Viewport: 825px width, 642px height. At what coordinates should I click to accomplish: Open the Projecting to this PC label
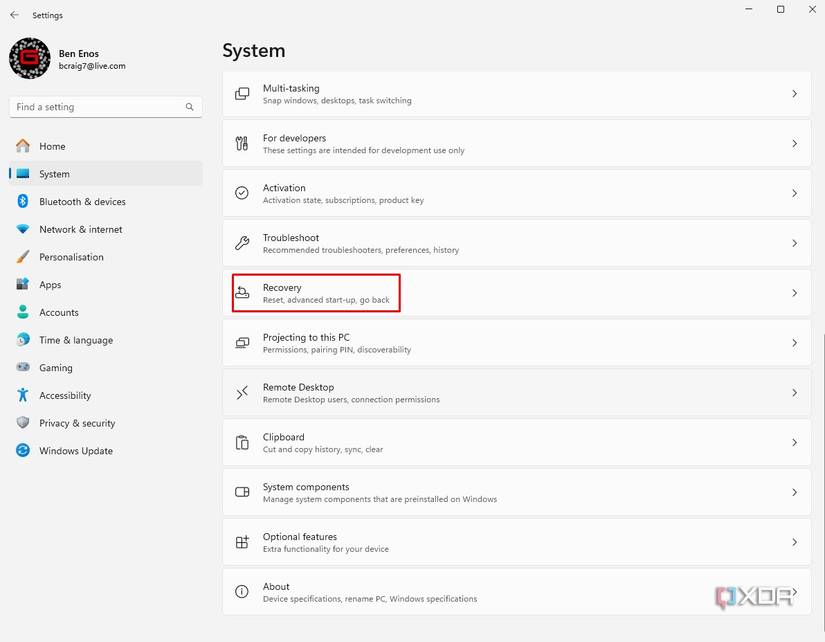pyautogui.click(x=306, y=337)
